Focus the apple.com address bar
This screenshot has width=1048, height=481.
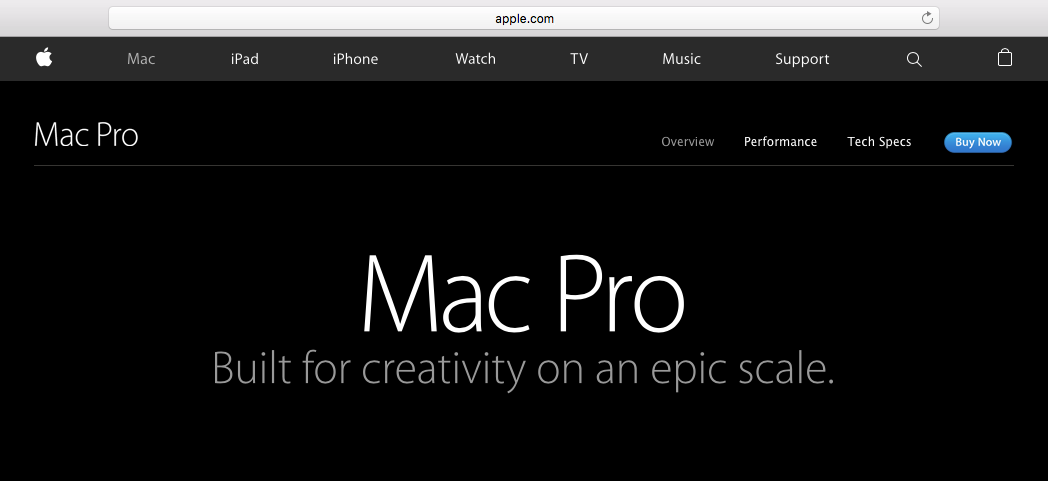(524, 19)
